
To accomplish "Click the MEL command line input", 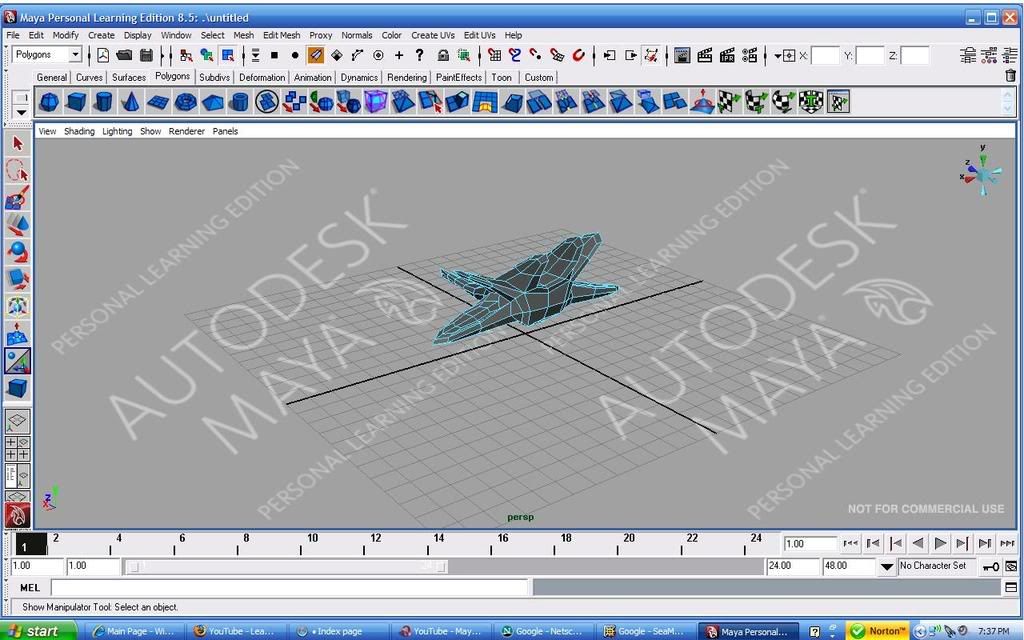I will click(289, 587).
